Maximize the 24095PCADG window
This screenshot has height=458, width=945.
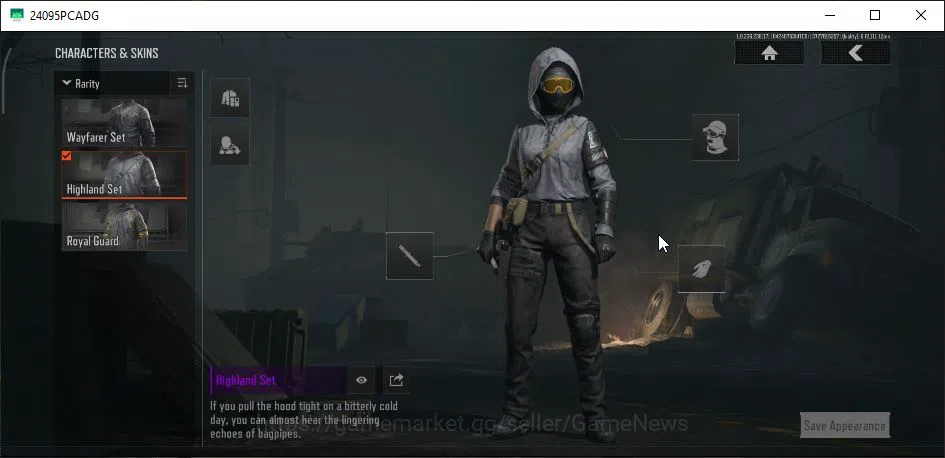[875, 15]
